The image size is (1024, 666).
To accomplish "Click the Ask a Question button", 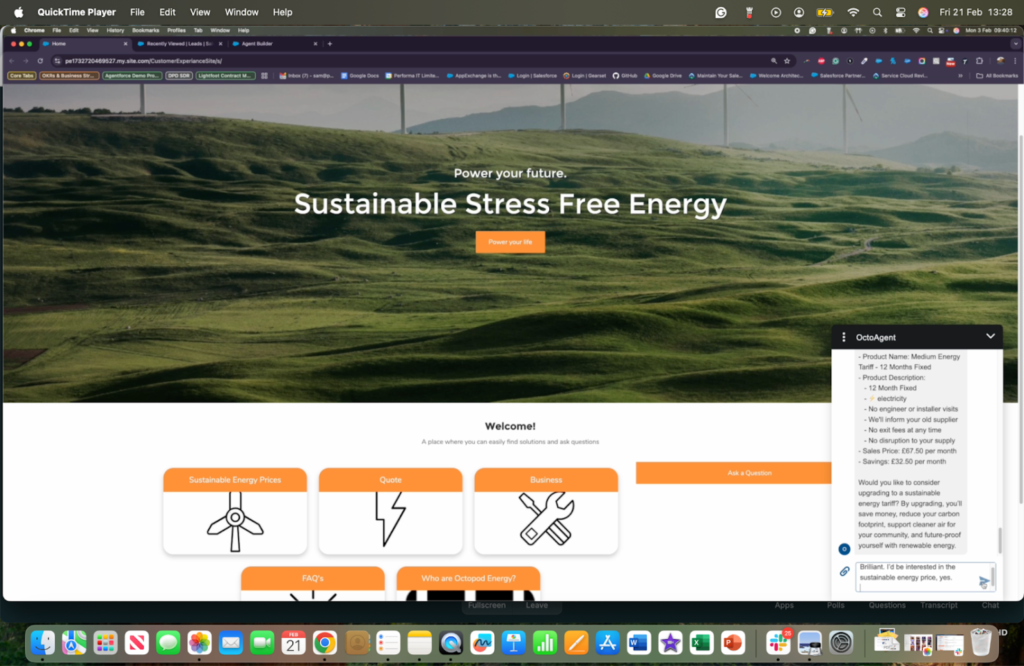I will 749,472.
